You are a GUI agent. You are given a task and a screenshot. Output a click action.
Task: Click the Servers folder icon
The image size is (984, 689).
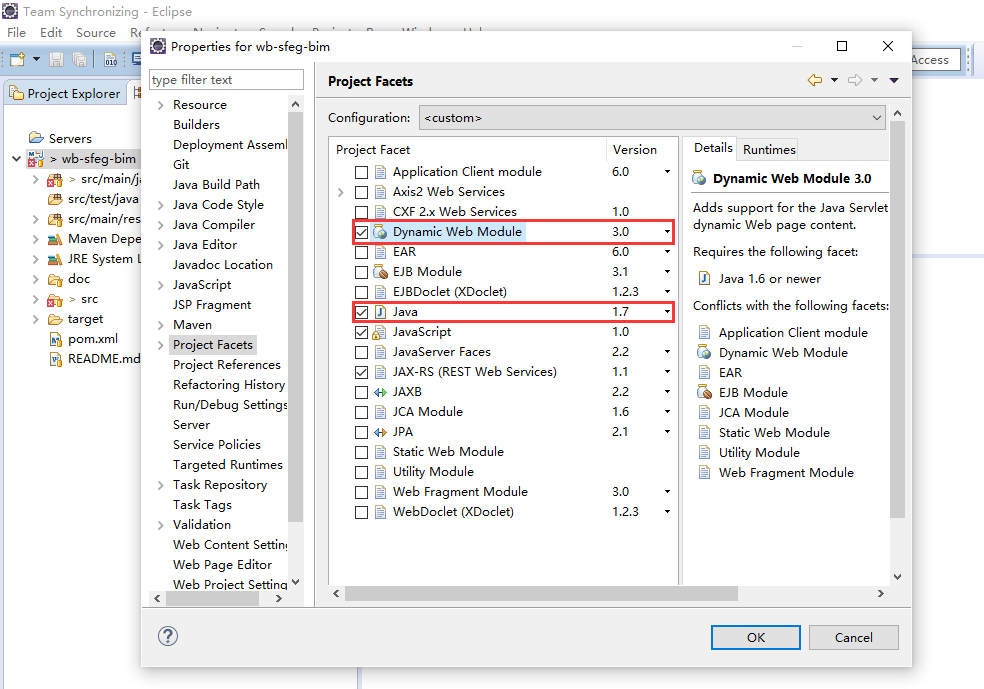(36, 138)
